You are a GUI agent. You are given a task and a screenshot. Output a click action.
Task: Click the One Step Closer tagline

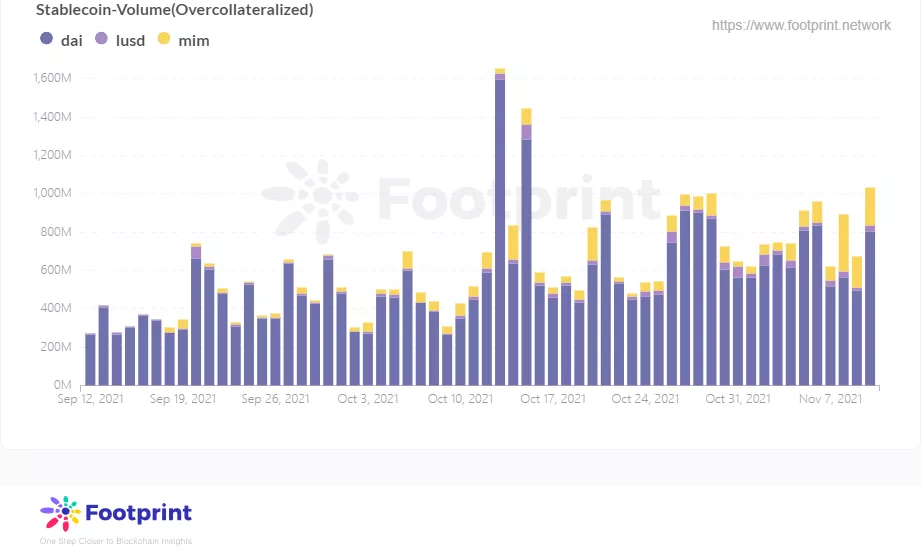[x=116, y=541]
